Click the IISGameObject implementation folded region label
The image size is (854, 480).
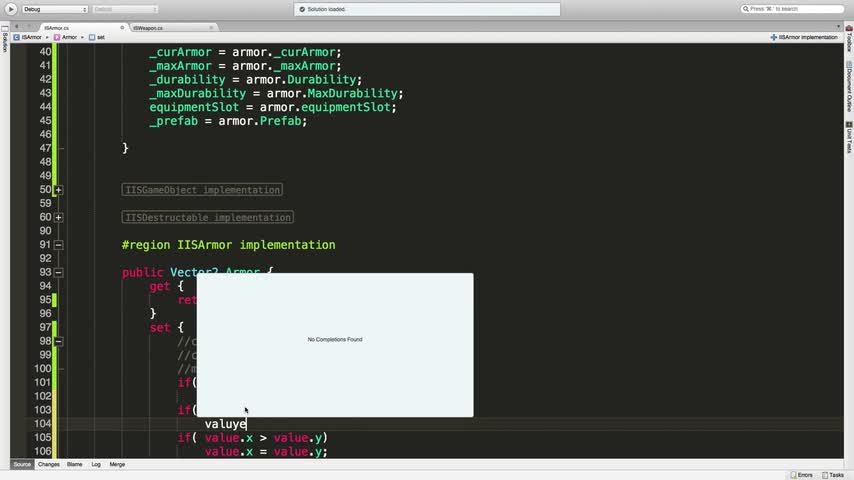(x=202, y=190)
